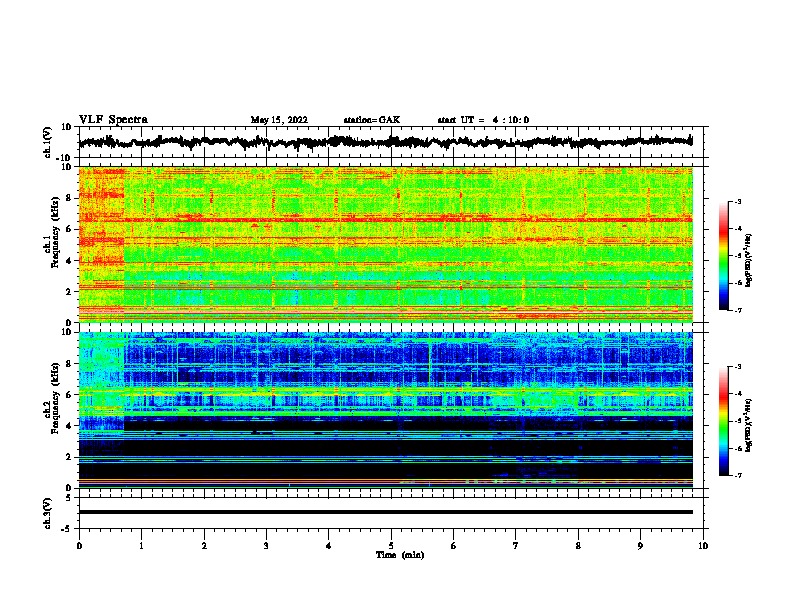
Task: Click inside the ch.1 spectrogram panel
Action: point(385,244)
